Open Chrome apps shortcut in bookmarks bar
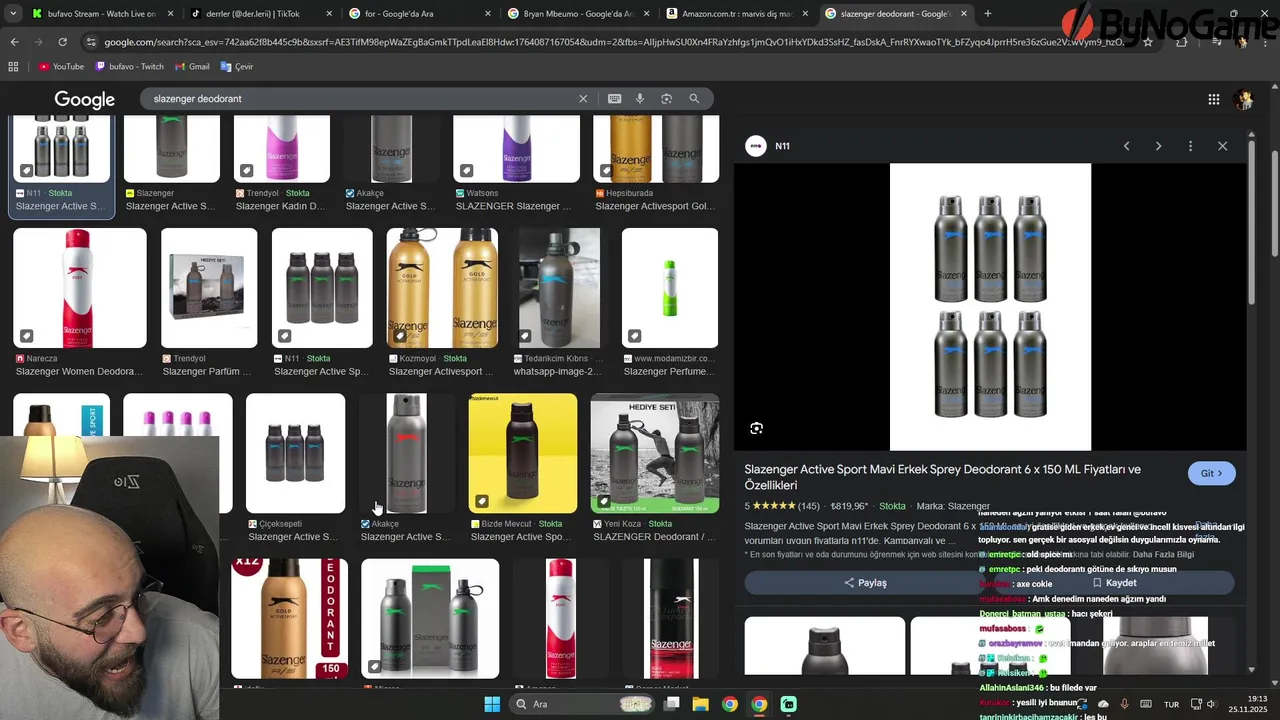The height and width of the screenshot is (720, 1280). [x=13, y=66]
